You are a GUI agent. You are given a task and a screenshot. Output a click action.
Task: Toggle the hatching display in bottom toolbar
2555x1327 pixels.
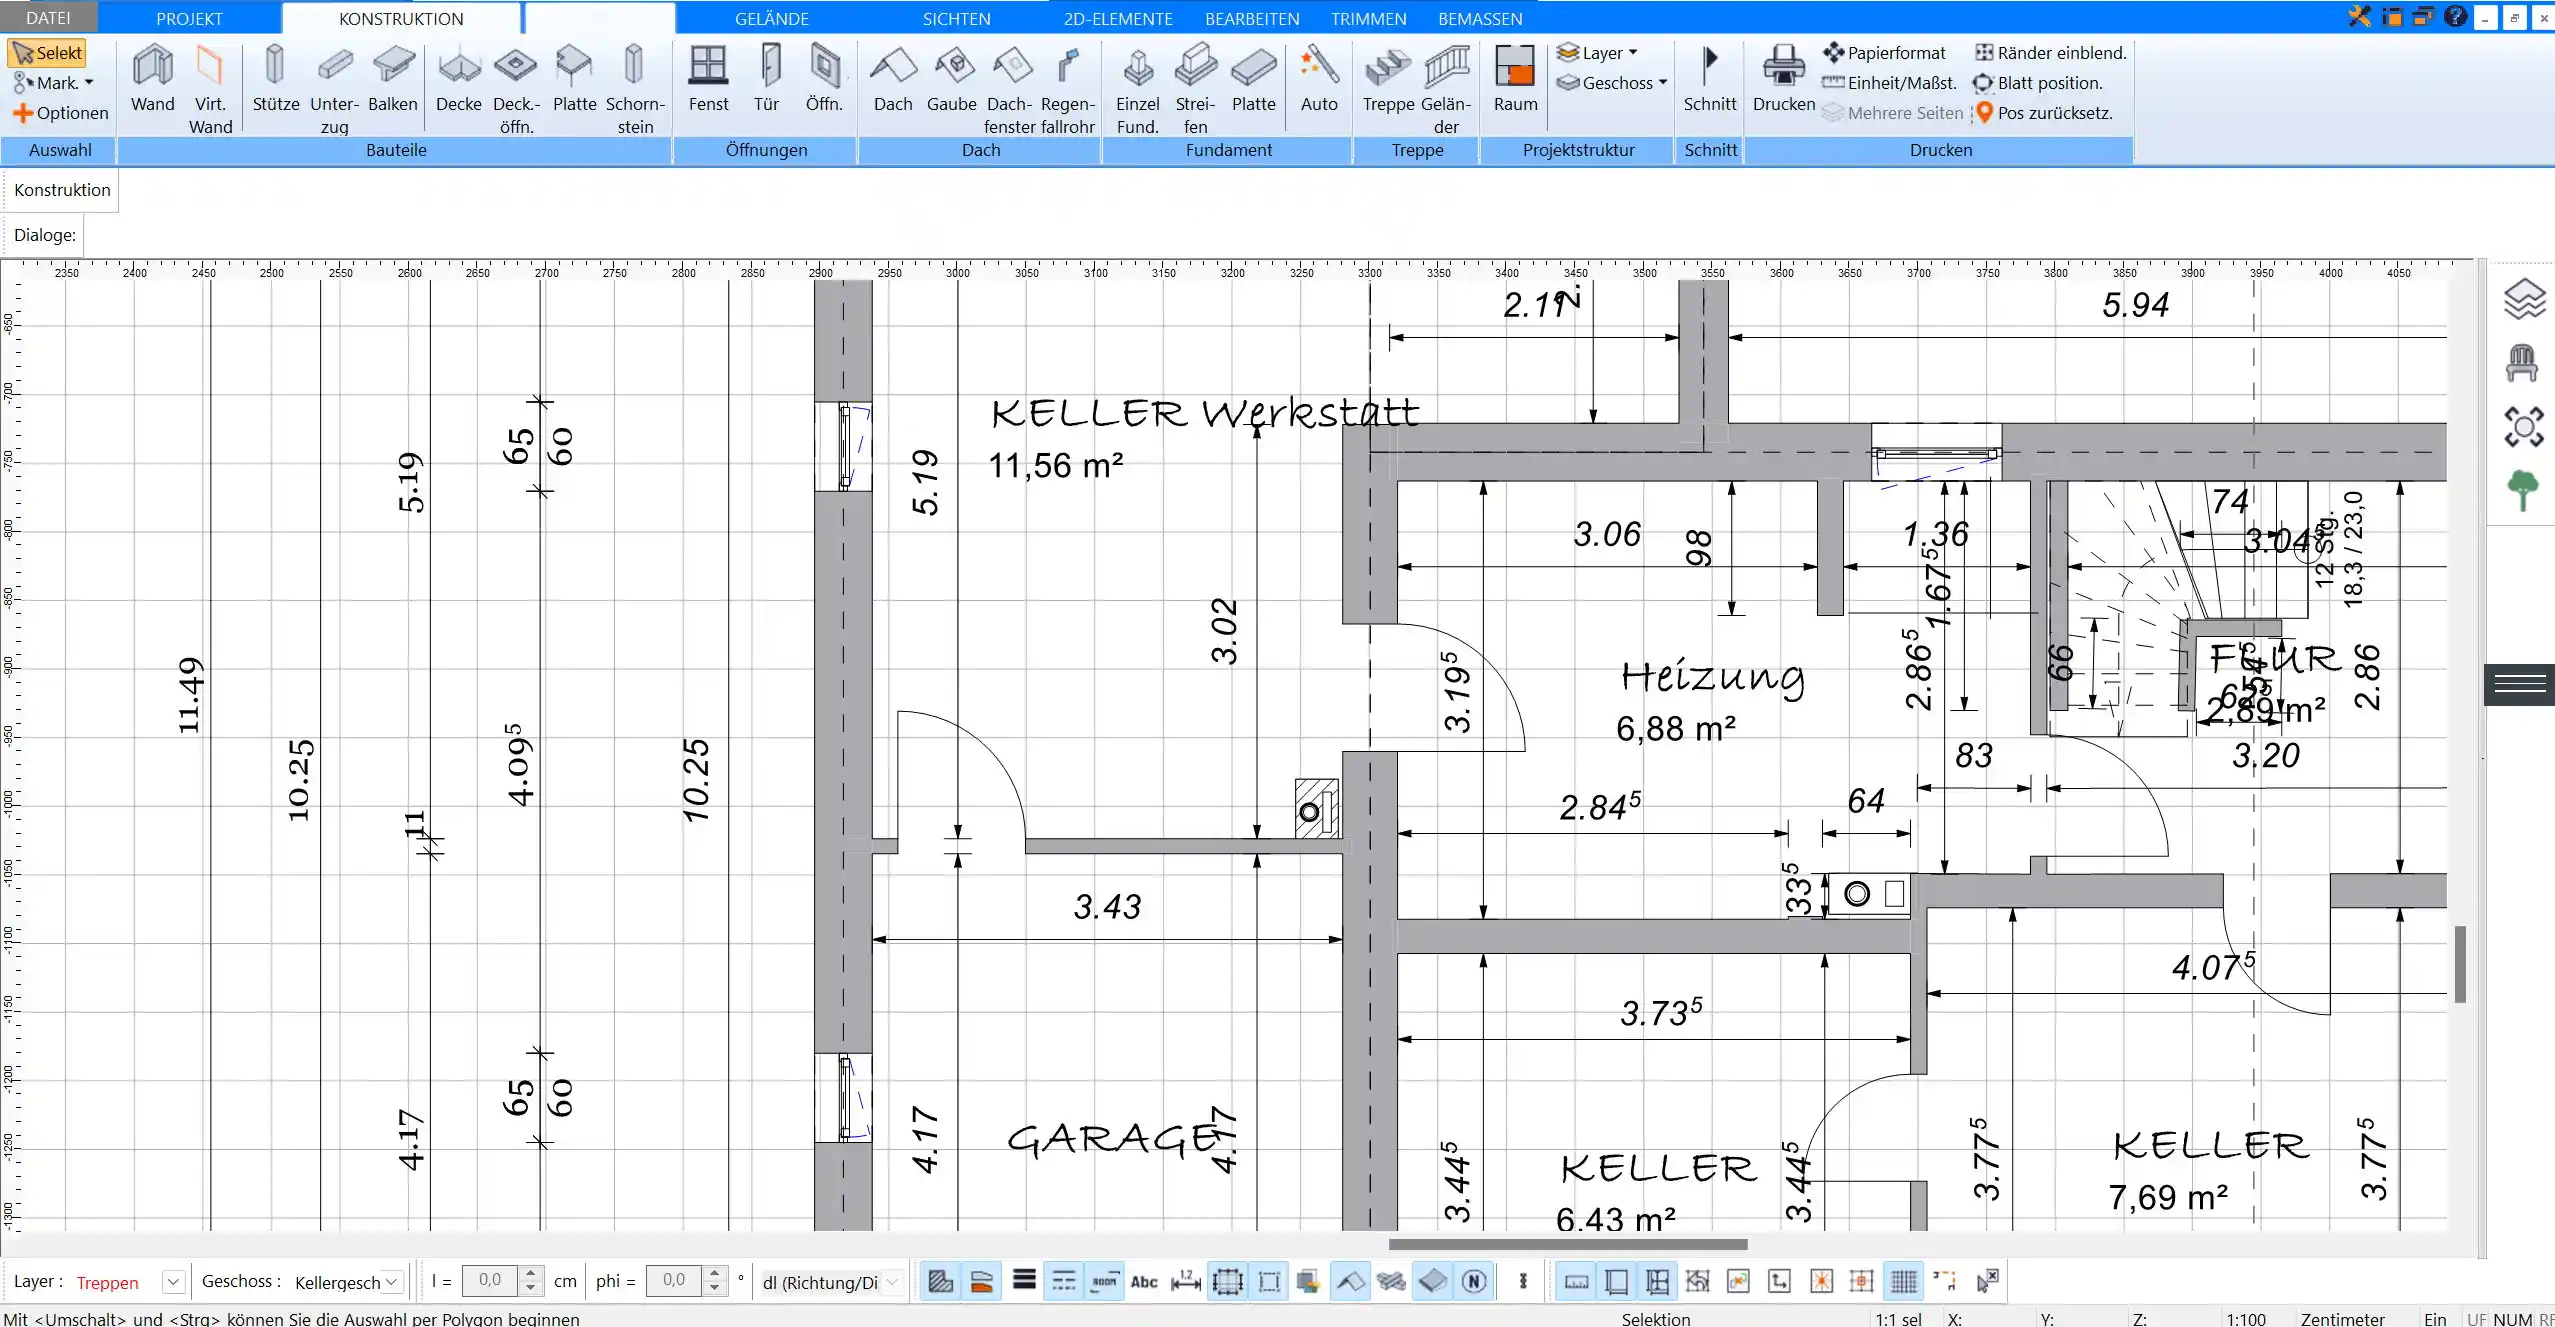940,1281
